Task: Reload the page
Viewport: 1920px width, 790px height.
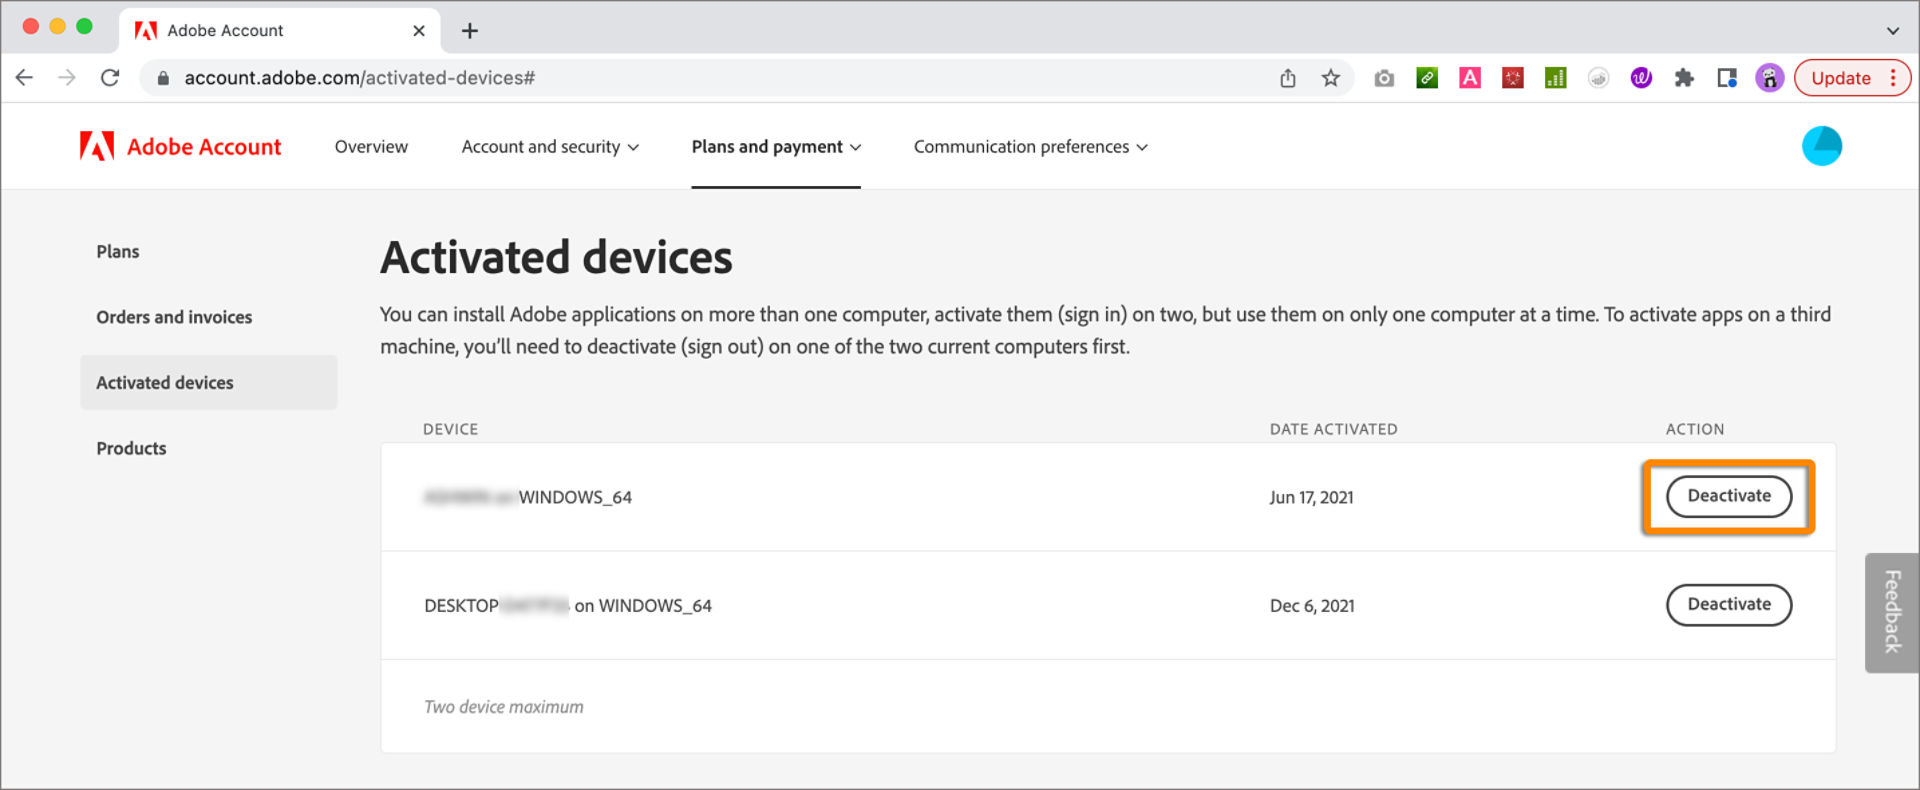Action: (110, 78)
